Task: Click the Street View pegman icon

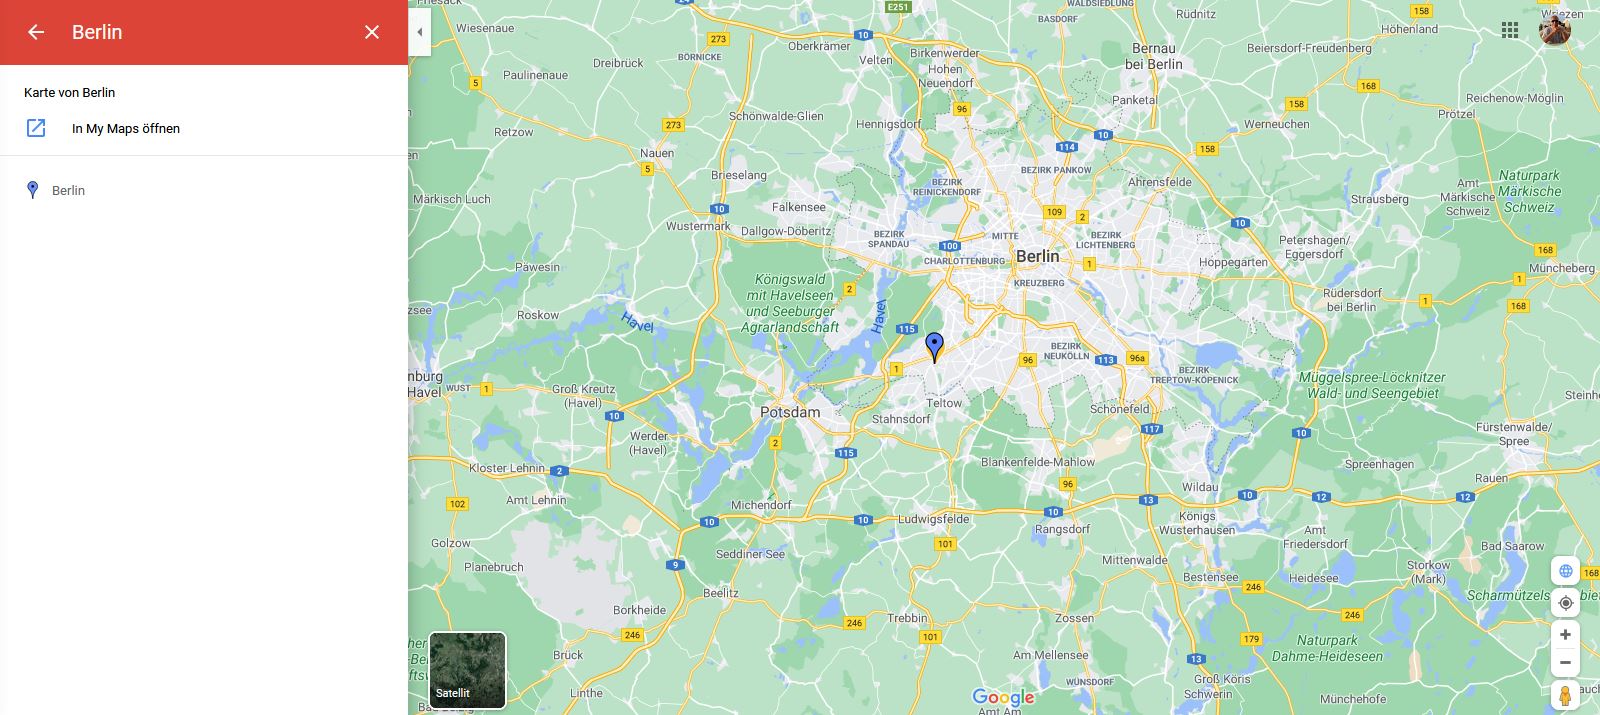Action: pyautogui.click(x=1566, y=695)
